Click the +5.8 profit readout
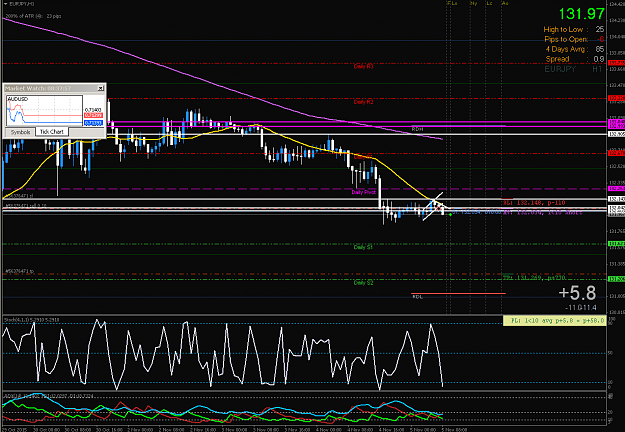625x432 pixels. [x=578, y=293]
